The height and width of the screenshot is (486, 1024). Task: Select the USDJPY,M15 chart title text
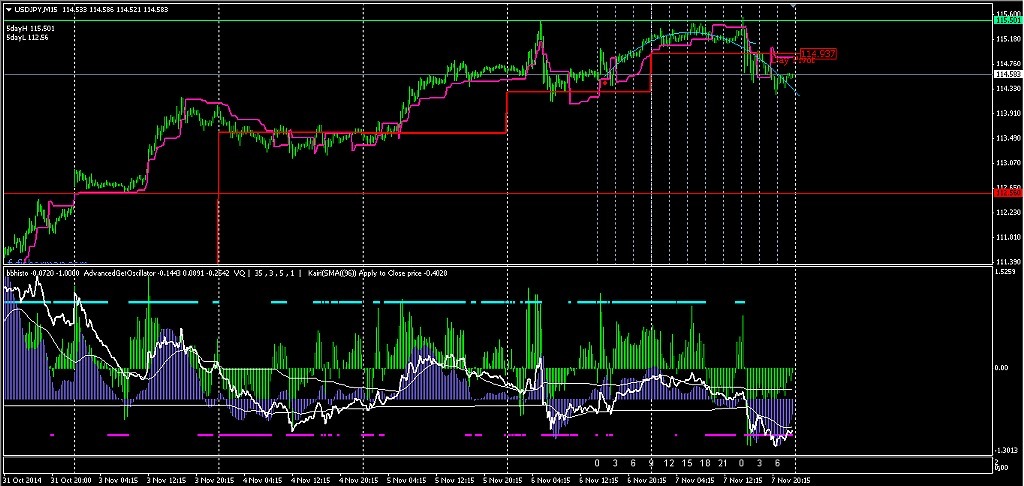point(36,9)
